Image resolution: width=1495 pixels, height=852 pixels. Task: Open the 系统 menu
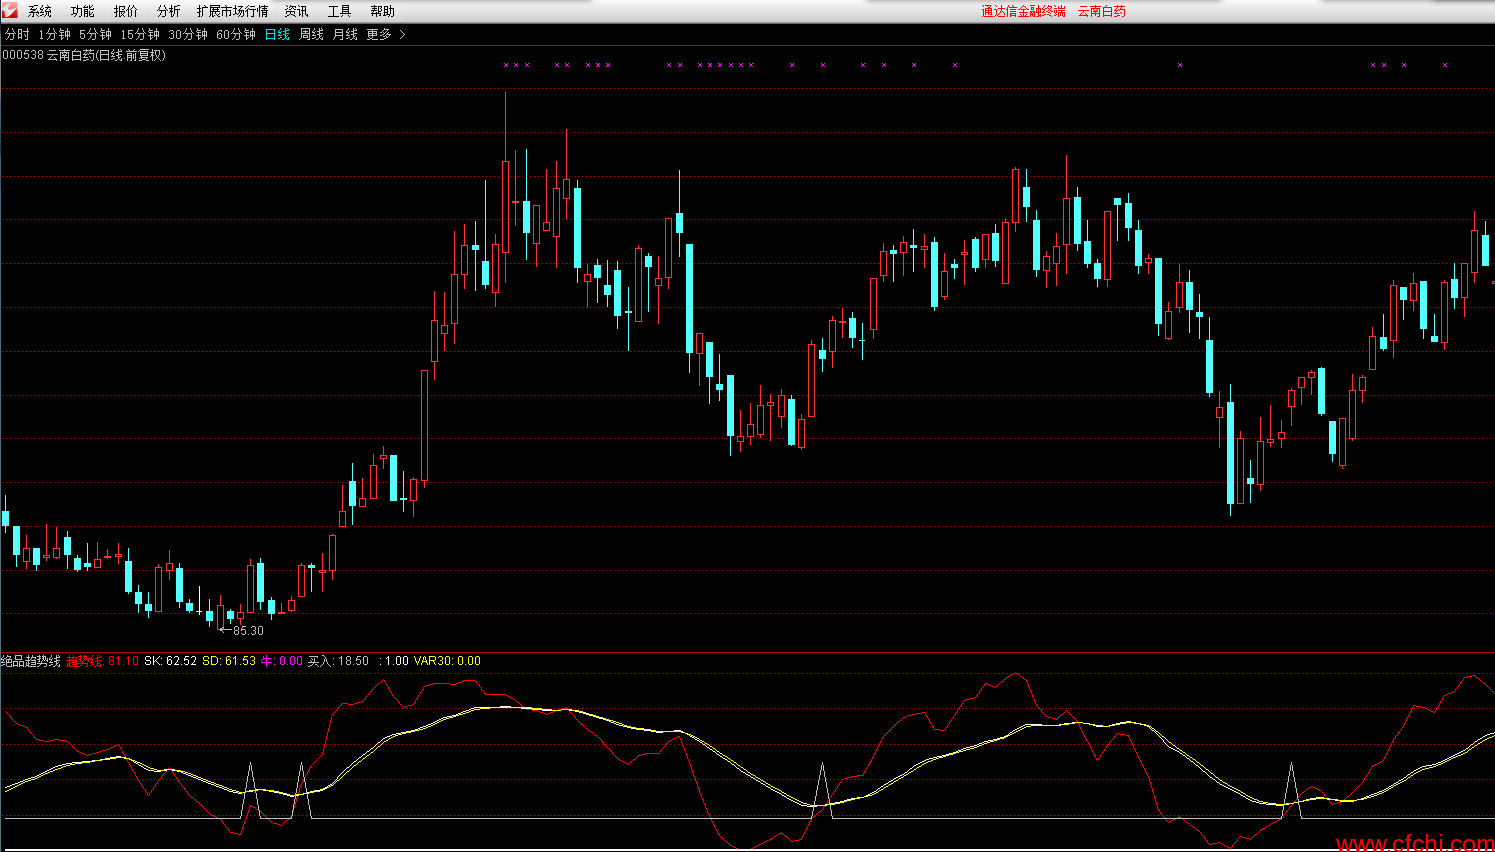click(40, 11)
